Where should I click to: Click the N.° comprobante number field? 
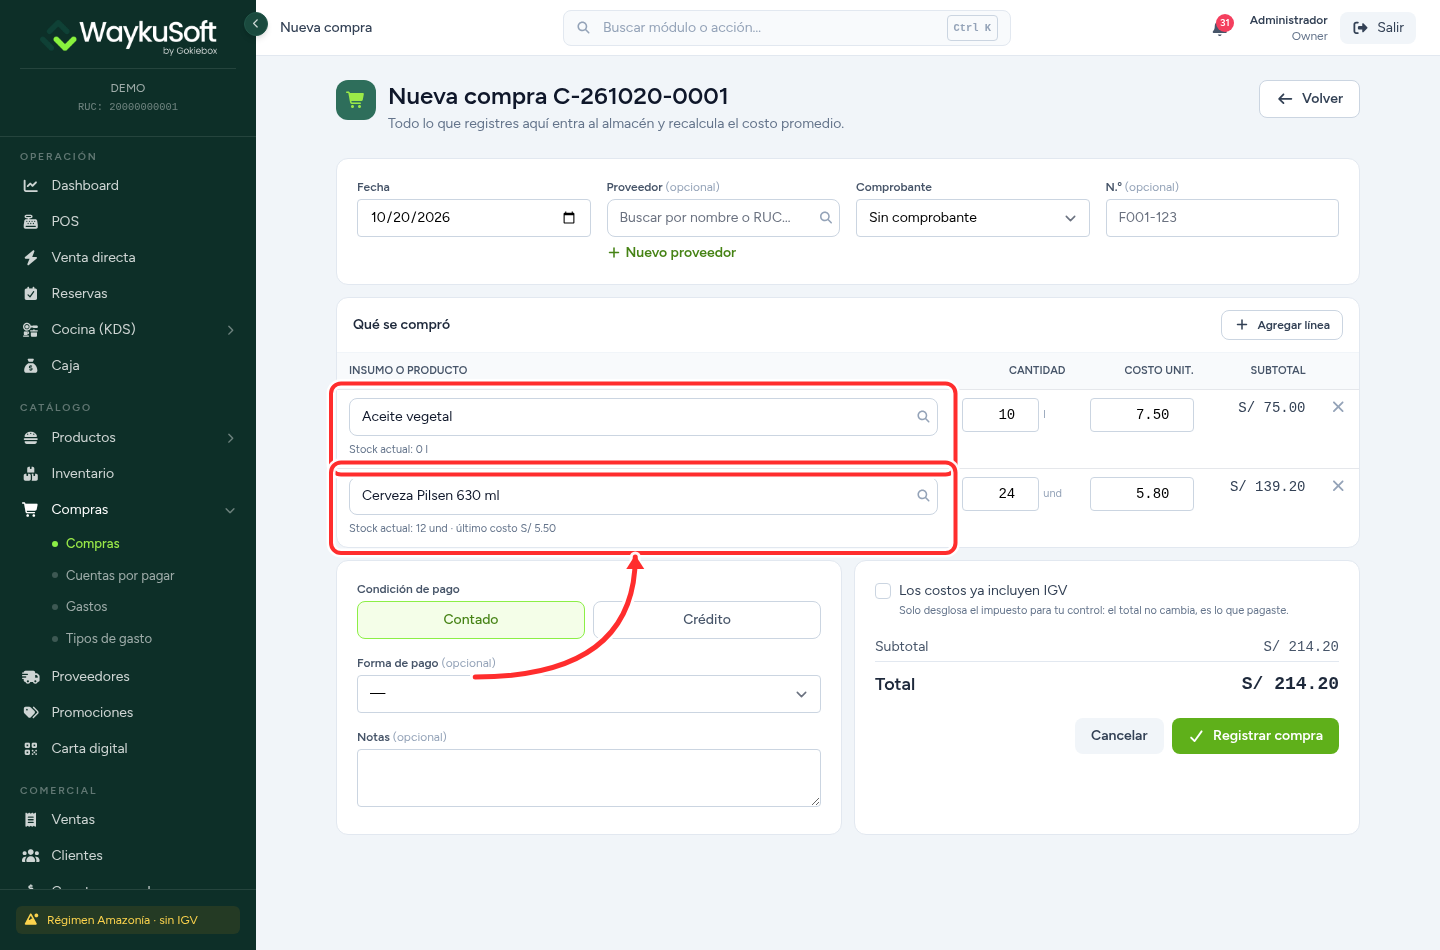tap(1222, 218)
